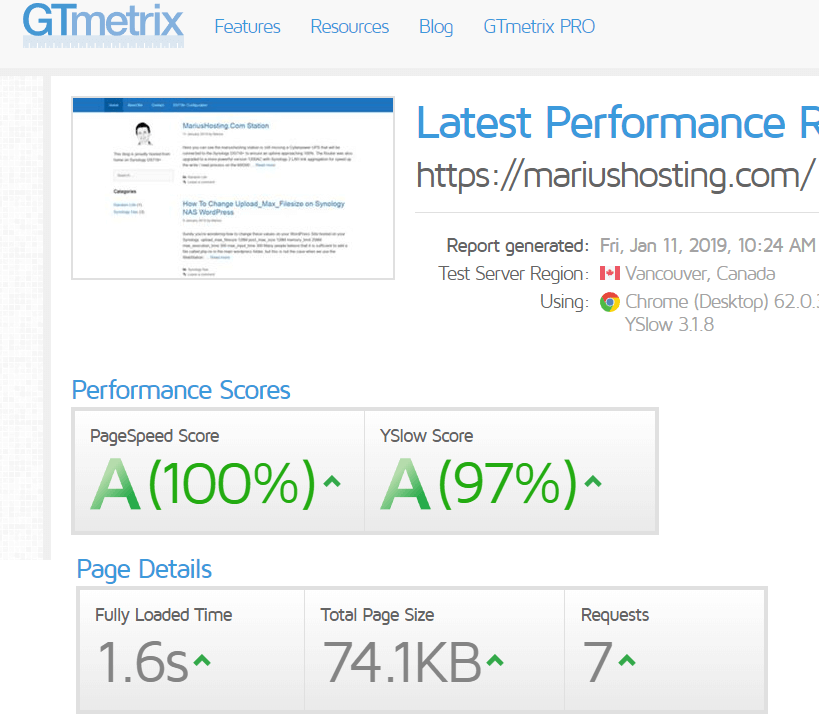Click the Performance Scores heading
This screenshot has height=721, width=819.
(181, 390)
